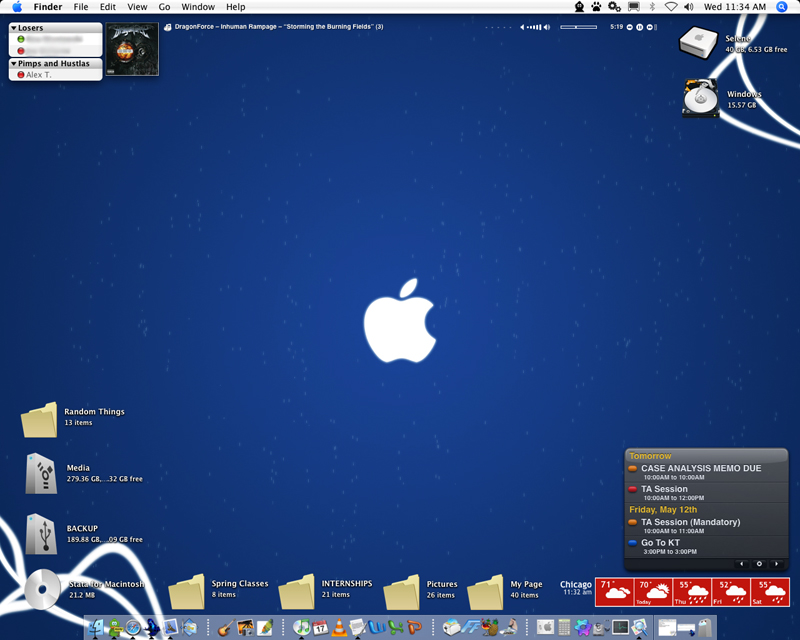Skip to previous track in music widget
Viewport: 800px width, 640px height.
click(630, 27)
